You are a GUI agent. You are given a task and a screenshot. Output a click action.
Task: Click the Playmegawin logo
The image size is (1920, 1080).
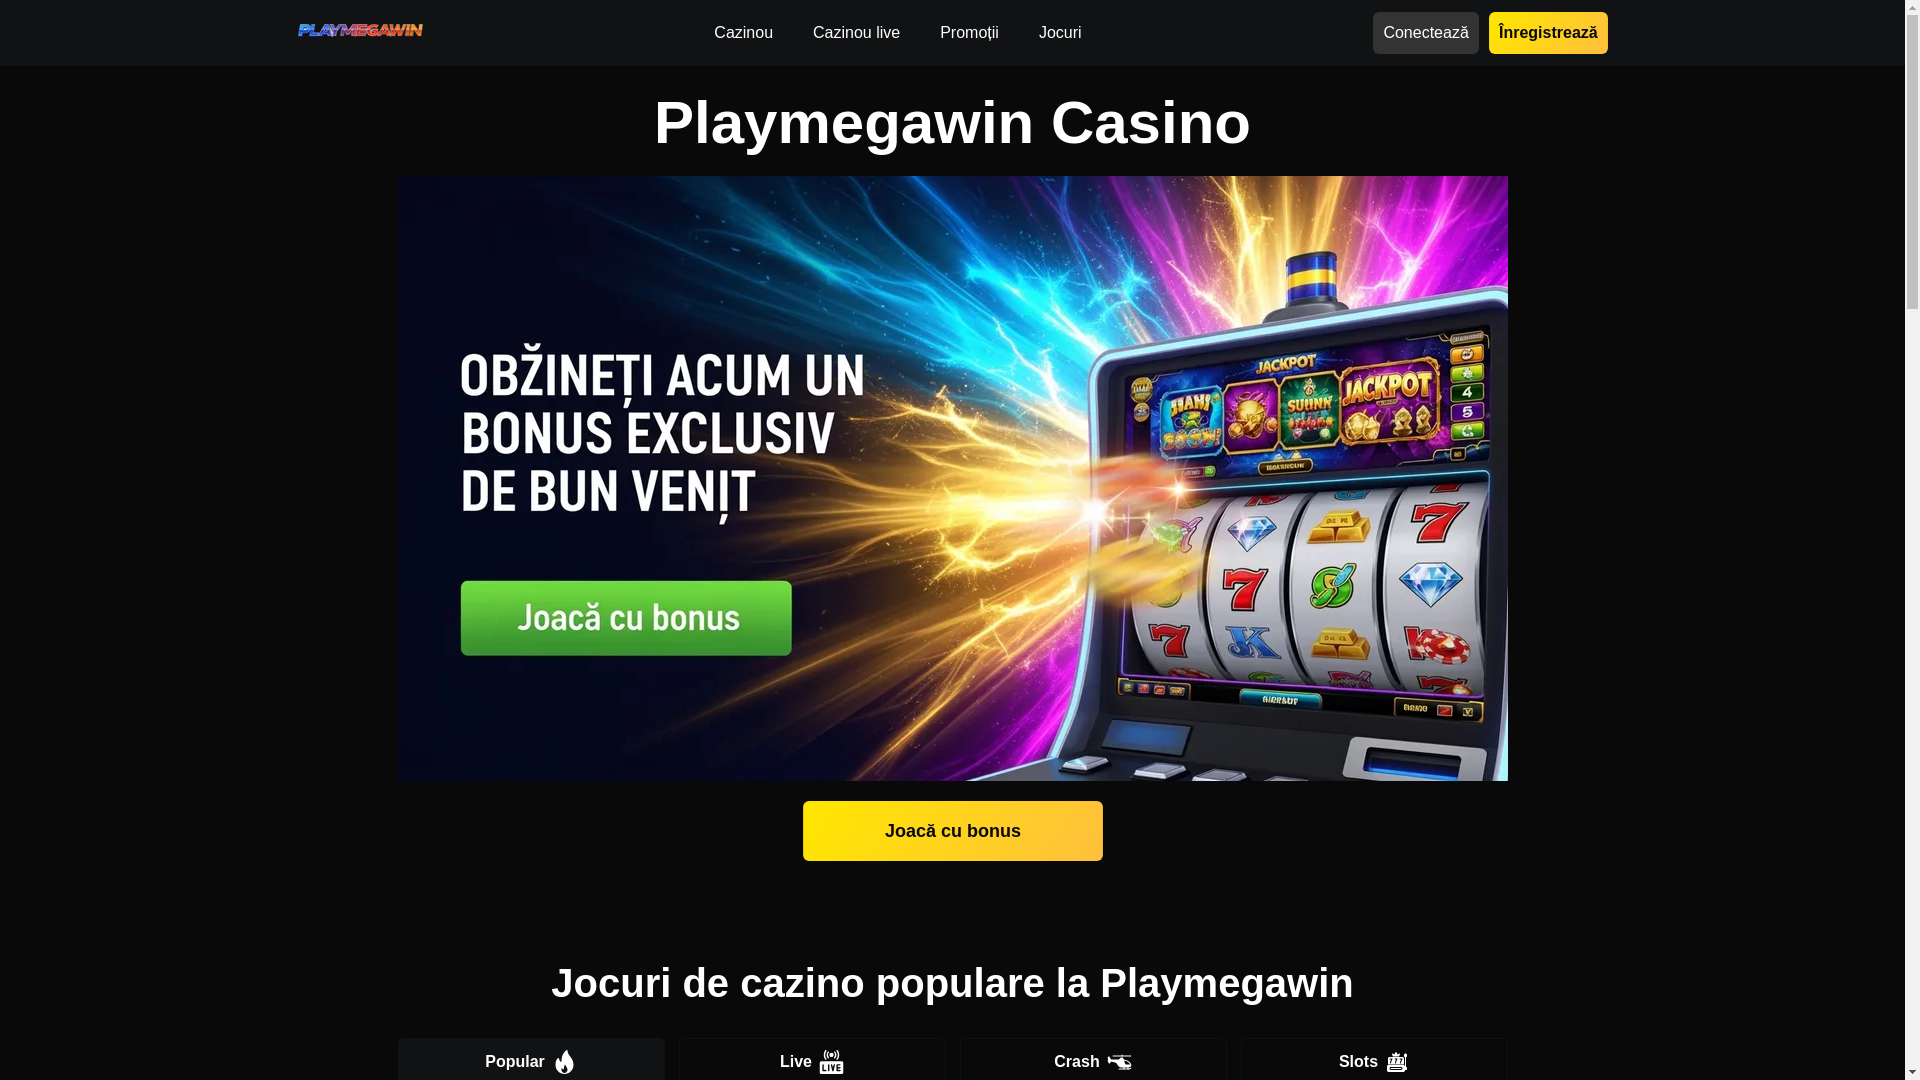[360, 31]
